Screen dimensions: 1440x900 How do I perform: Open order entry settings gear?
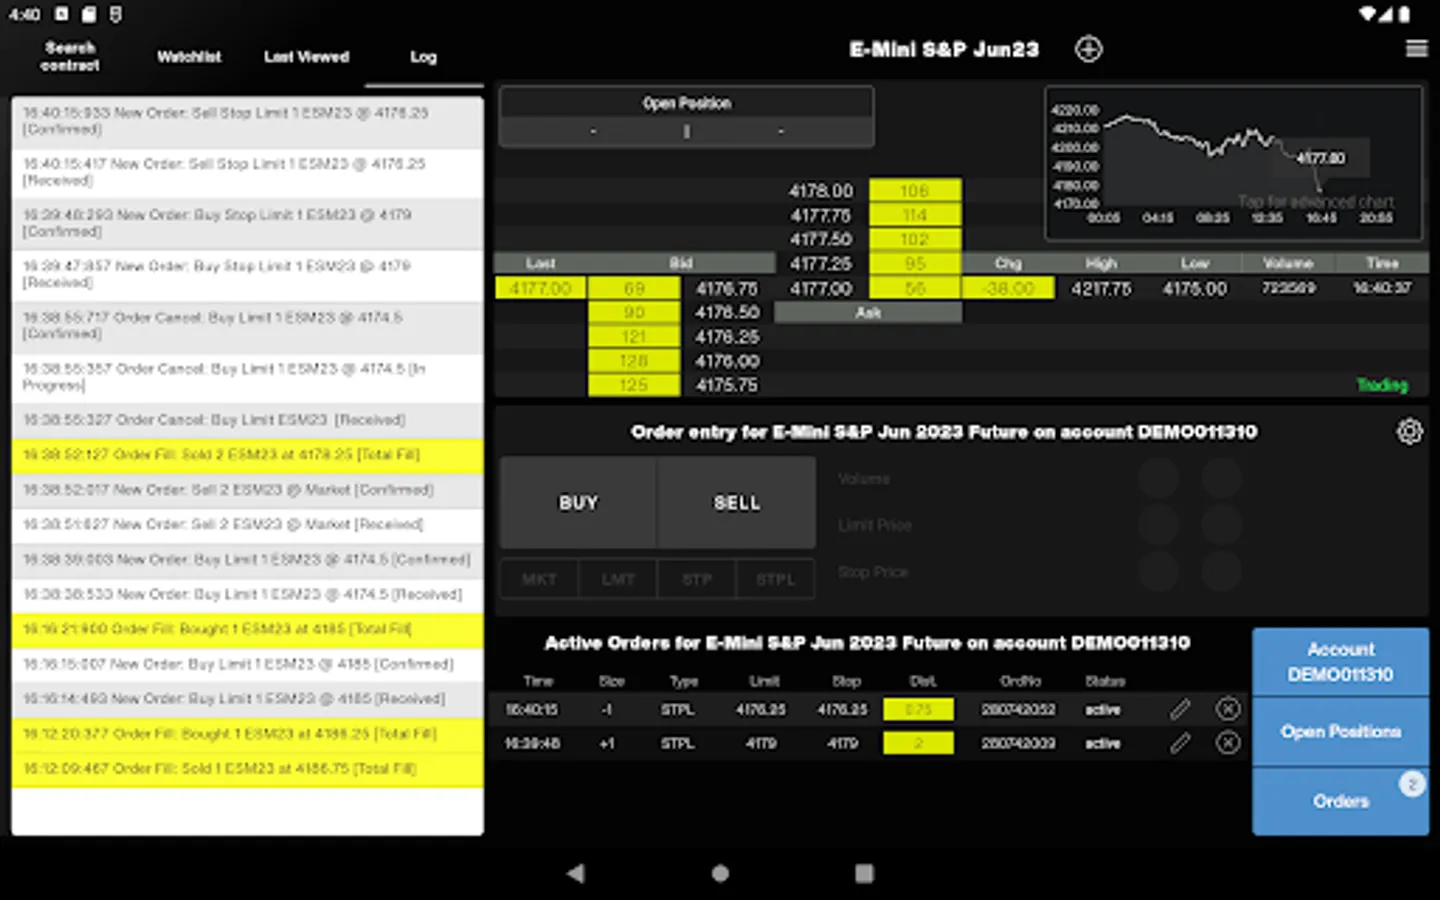(1409, 432)
